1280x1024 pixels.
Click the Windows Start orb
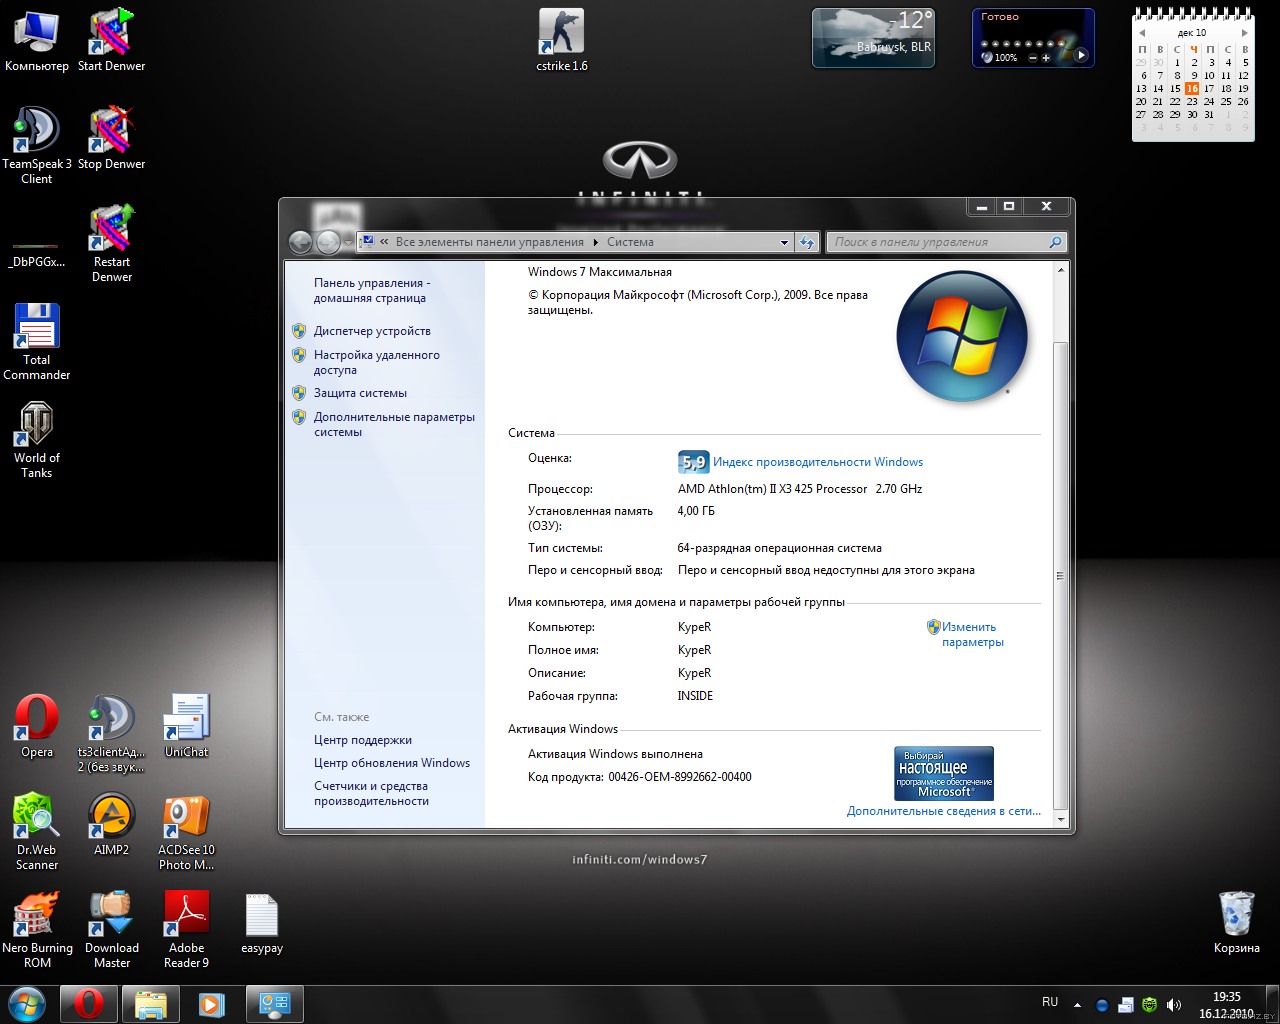tap(27, 1004)
